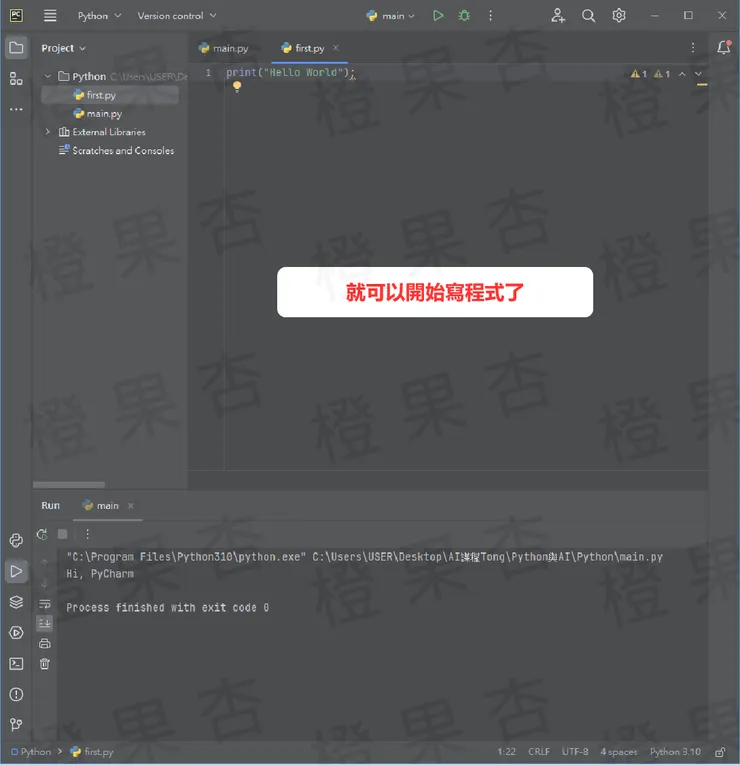
Task: Click the stop process square button
Action: (62, 534)
